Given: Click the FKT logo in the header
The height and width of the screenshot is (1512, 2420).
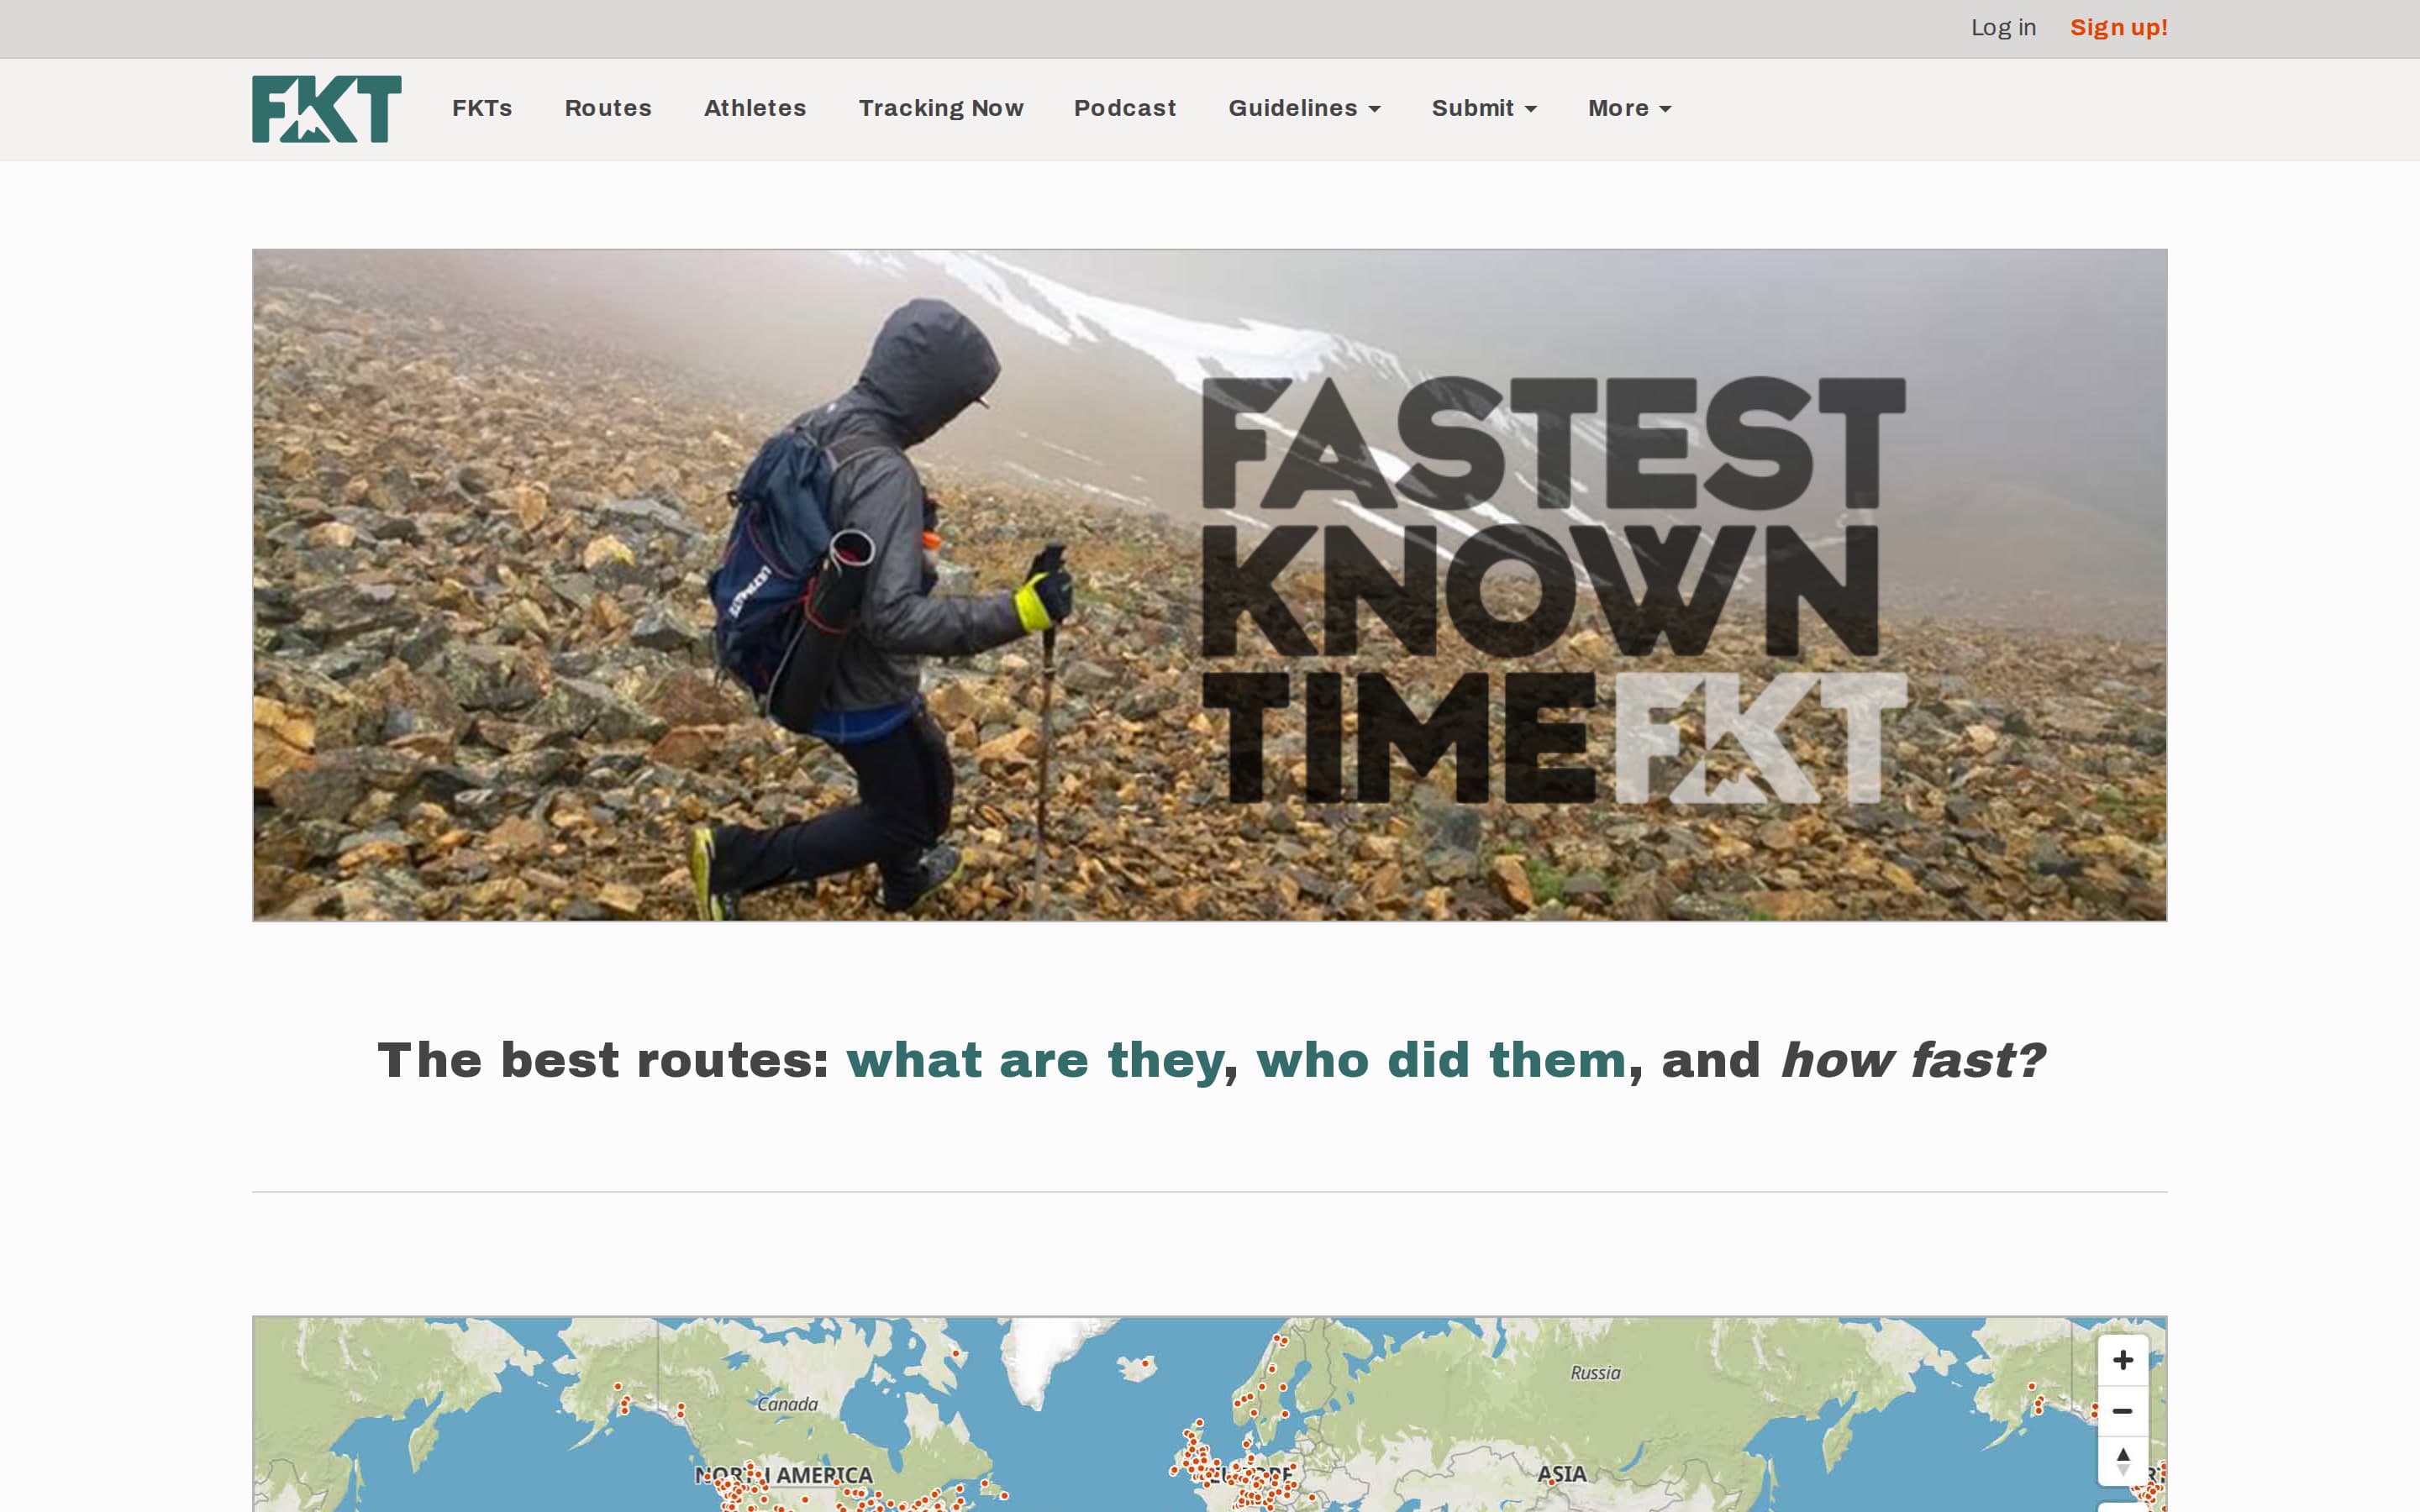Looking at the screenshot, I should click(326, 109).
